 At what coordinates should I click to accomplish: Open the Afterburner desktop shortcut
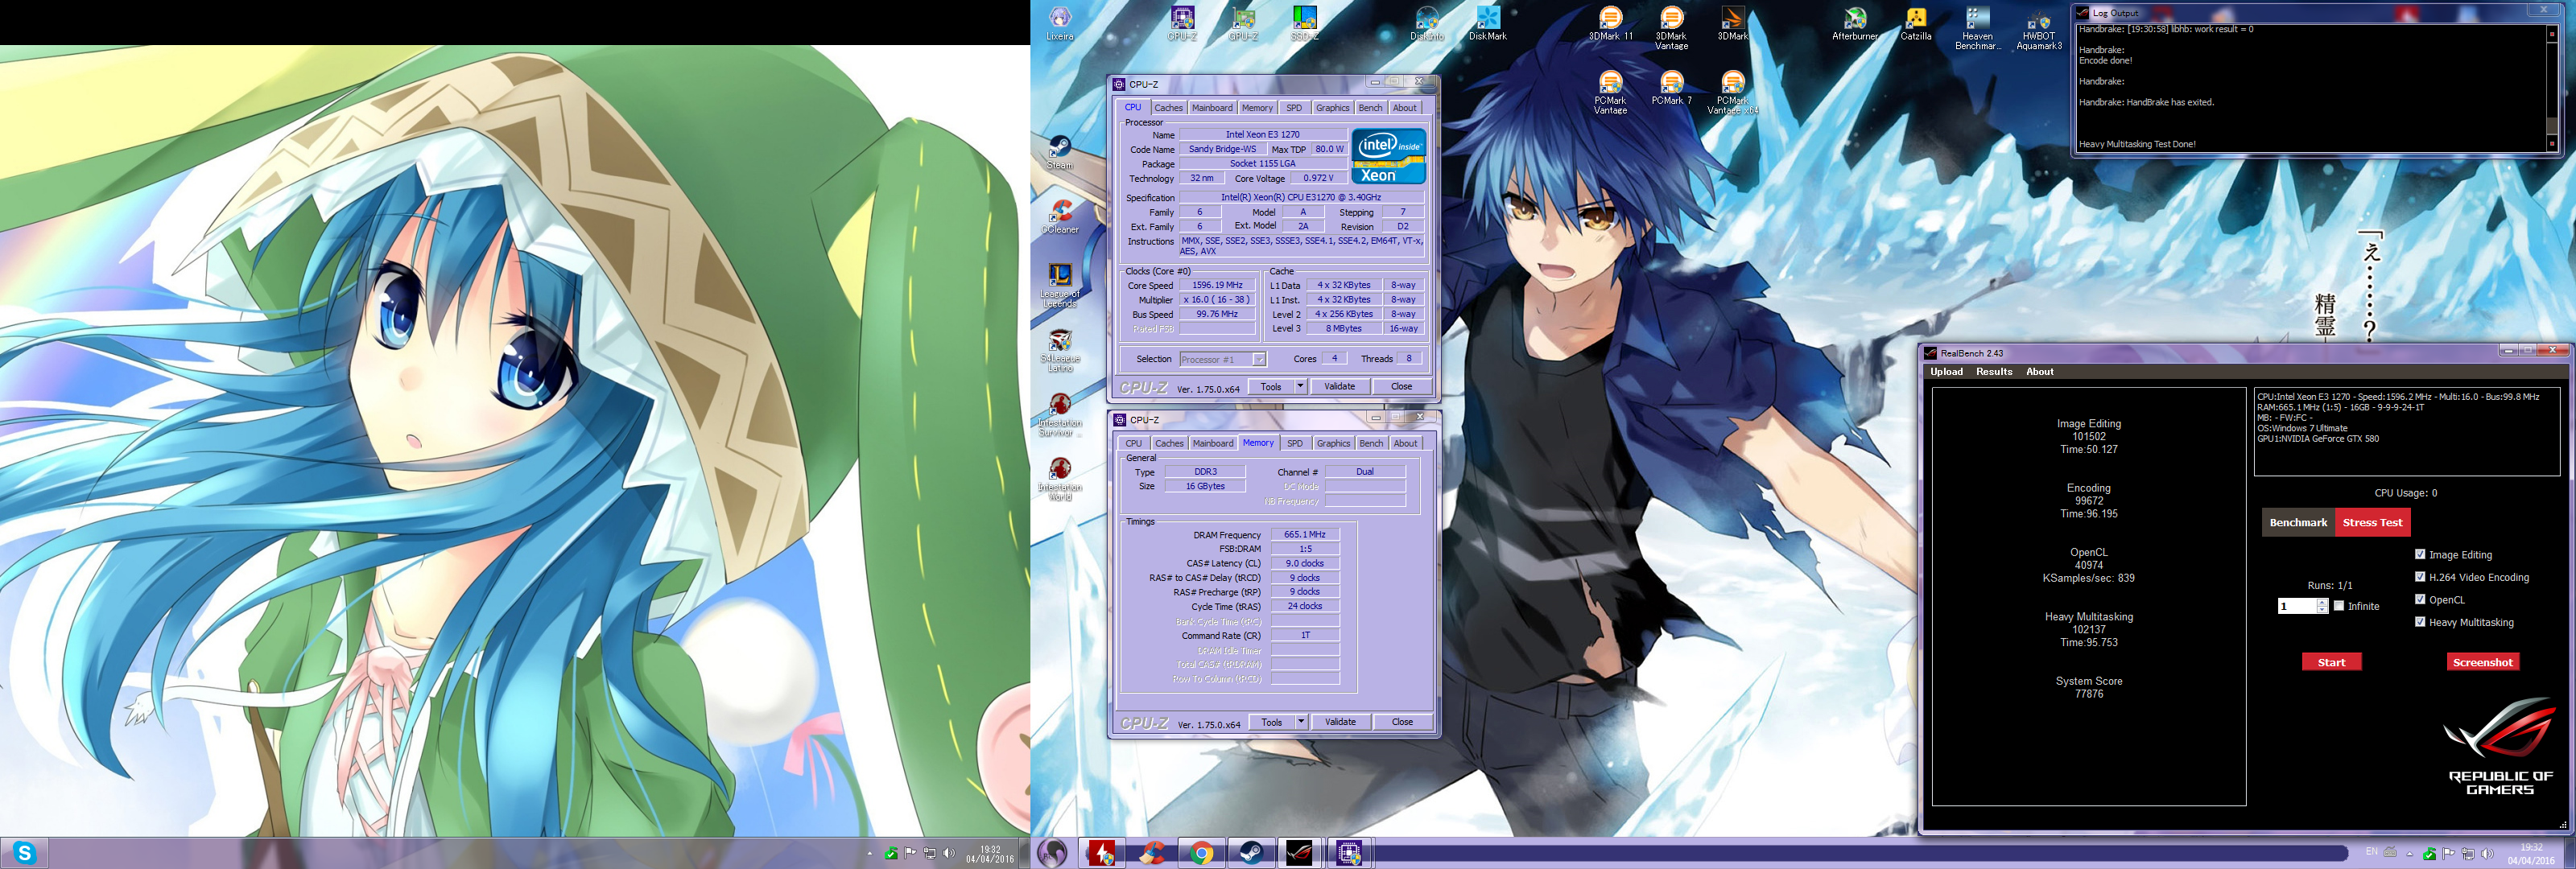click(x=1855, y=24)
